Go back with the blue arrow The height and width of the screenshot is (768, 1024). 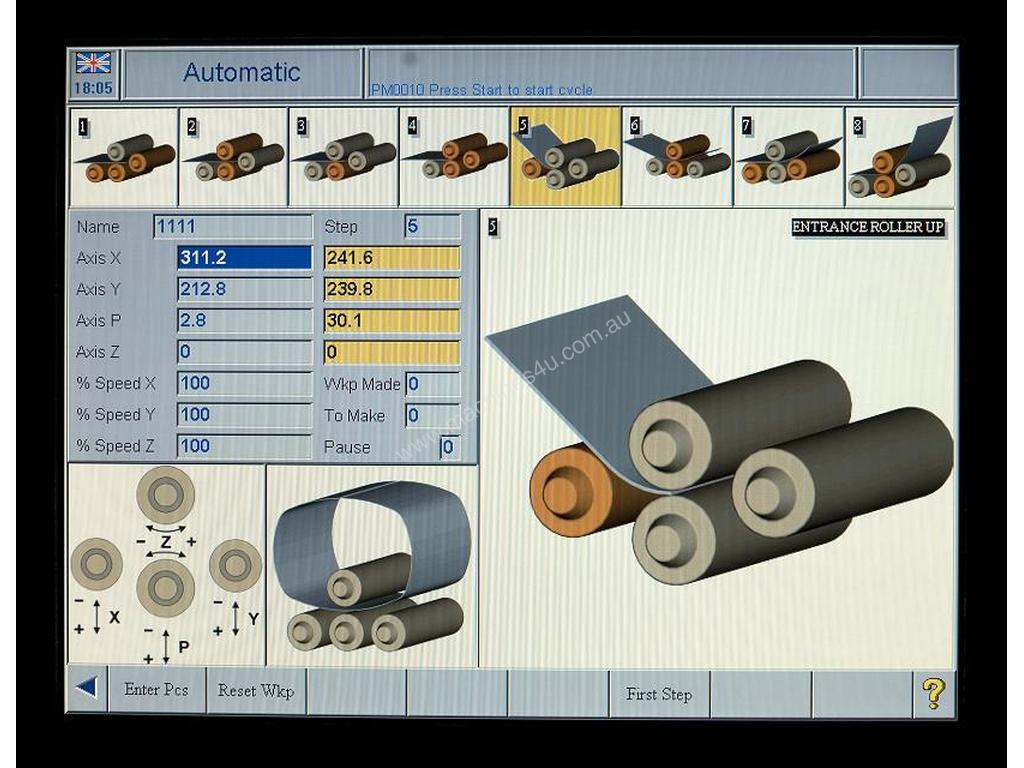click(87, 691)
